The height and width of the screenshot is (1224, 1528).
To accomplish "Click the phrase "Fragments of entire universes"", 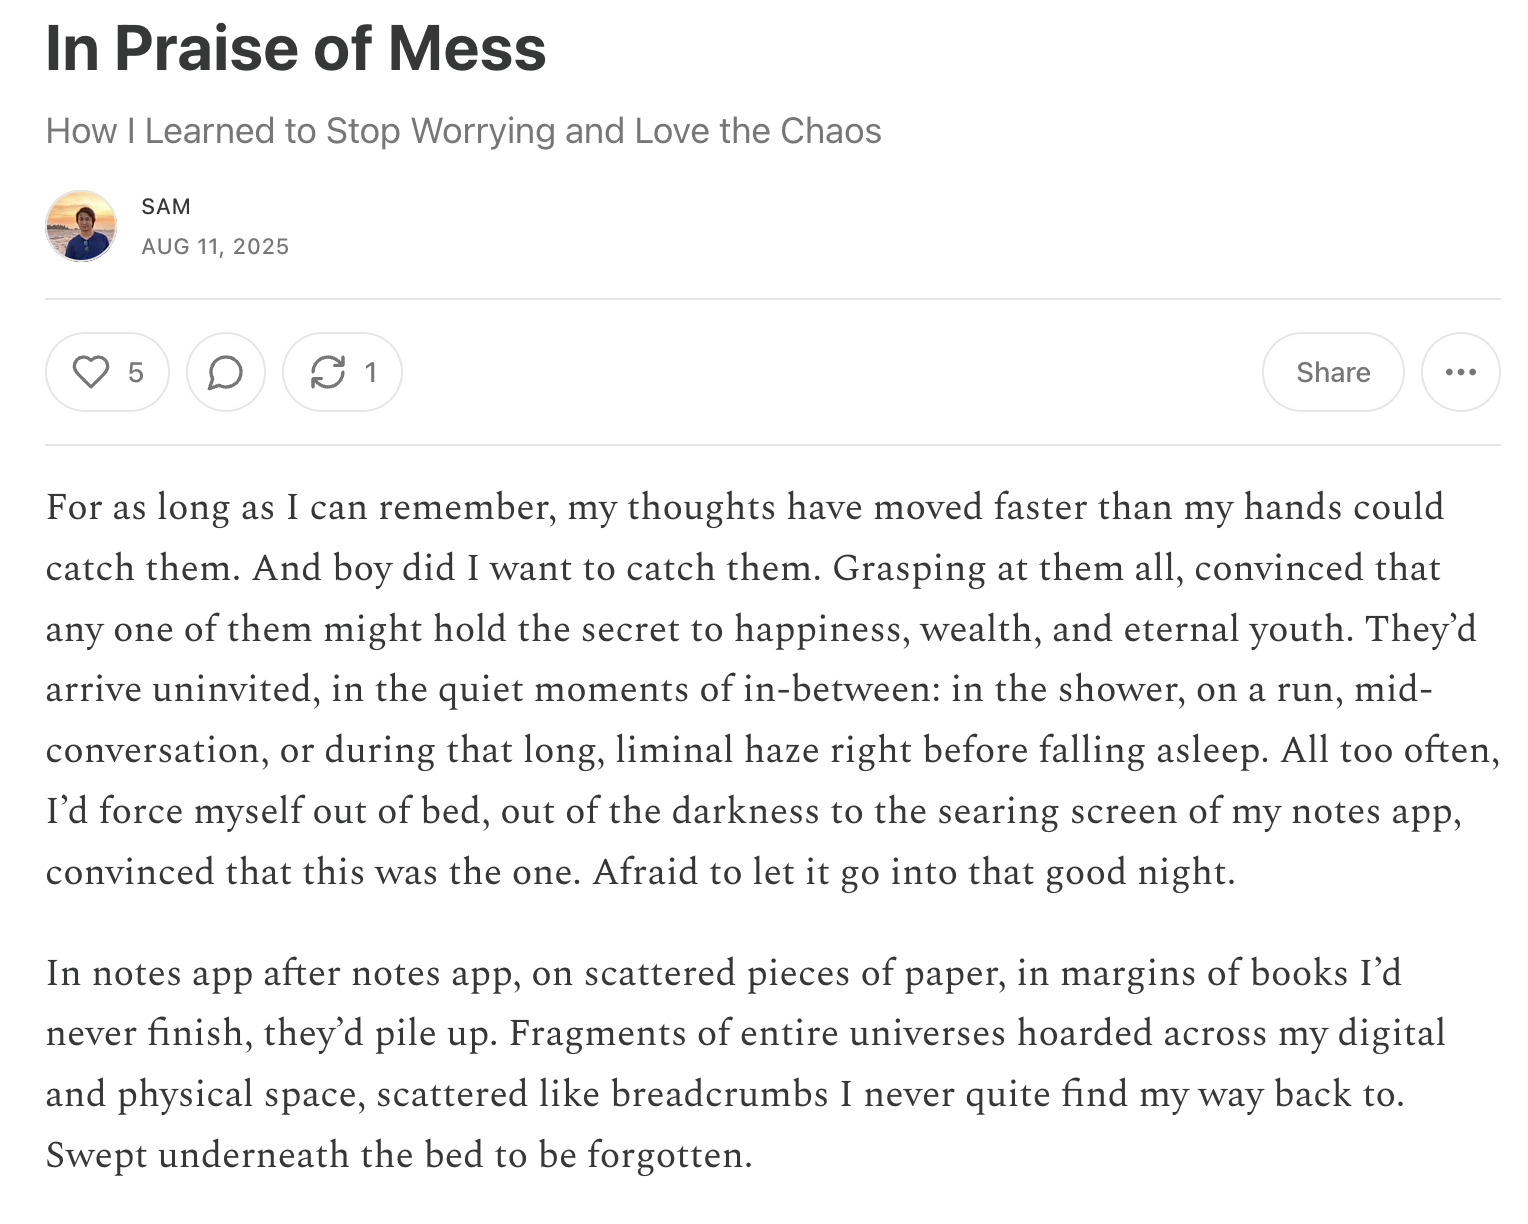I will click(757, 1033).
